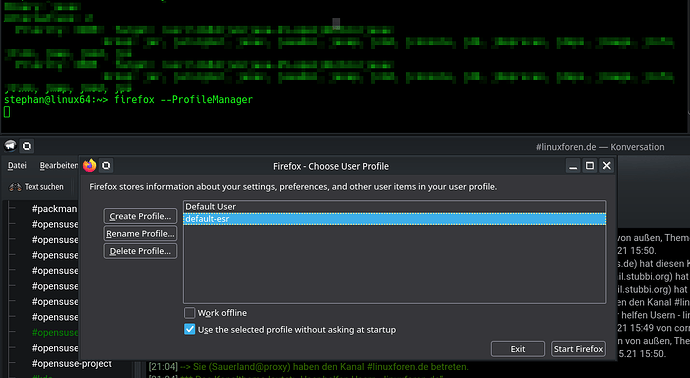
Task: Minimize the Firefox profile dialog
Action: click(x=573, y=166)
